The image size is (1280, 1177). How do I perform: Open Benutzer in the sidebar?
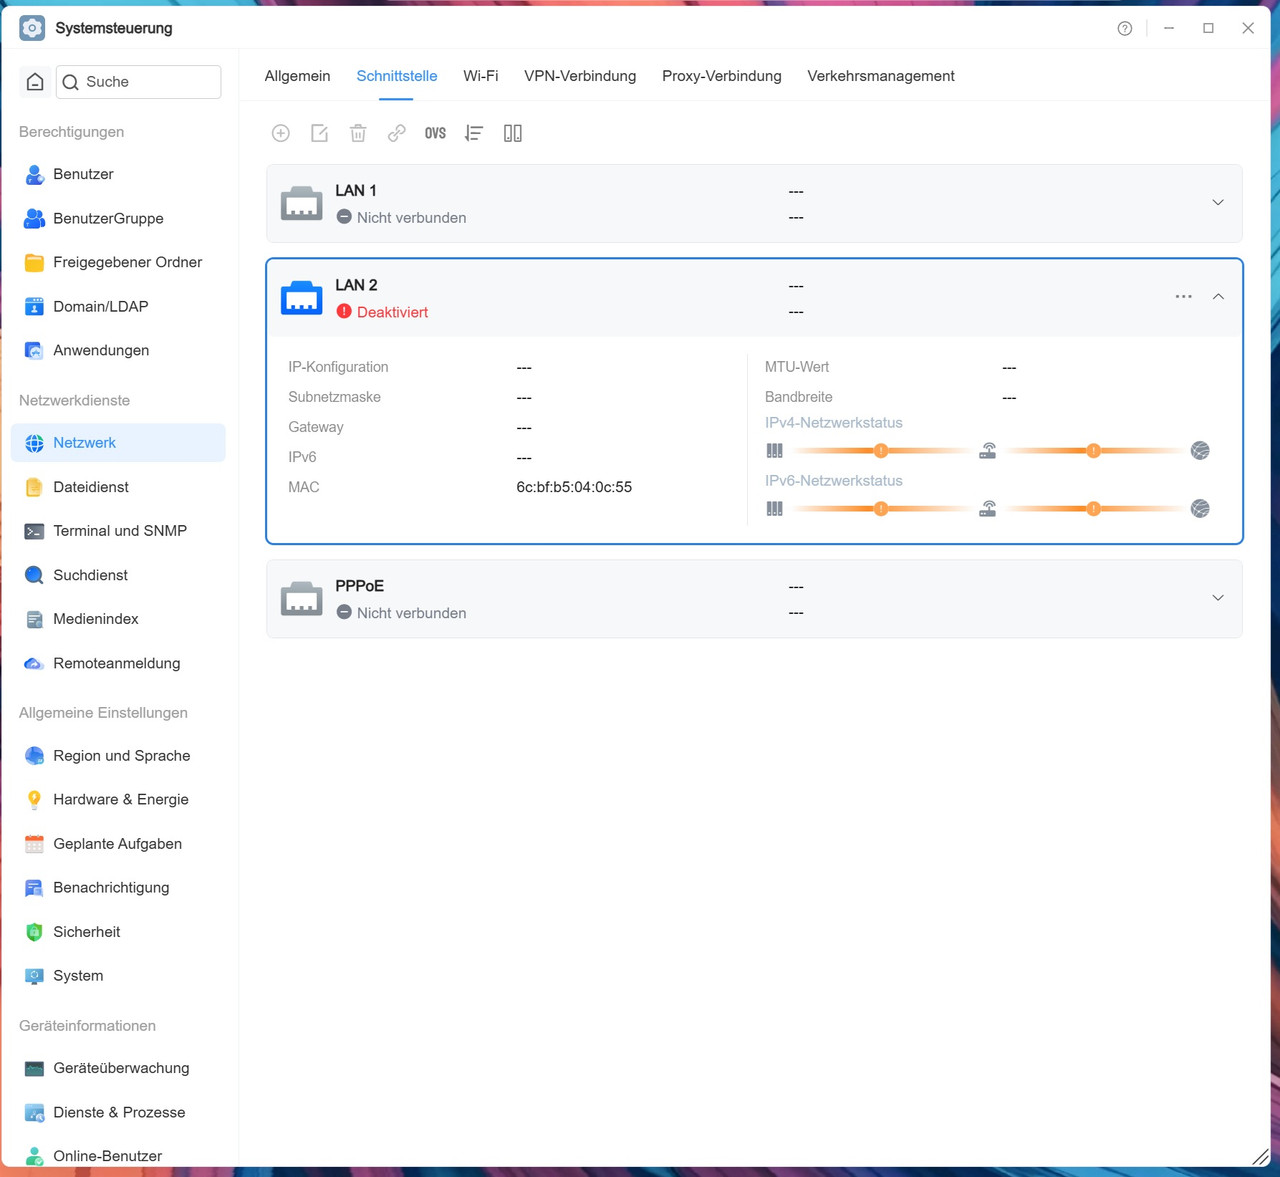(x=118, y=174)
